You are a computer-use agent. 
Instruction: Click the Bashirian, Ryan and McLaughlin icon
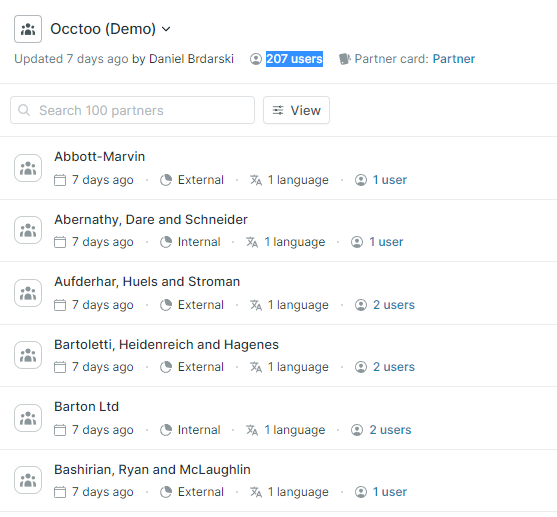pyautogui.click(x=28, y=480)
